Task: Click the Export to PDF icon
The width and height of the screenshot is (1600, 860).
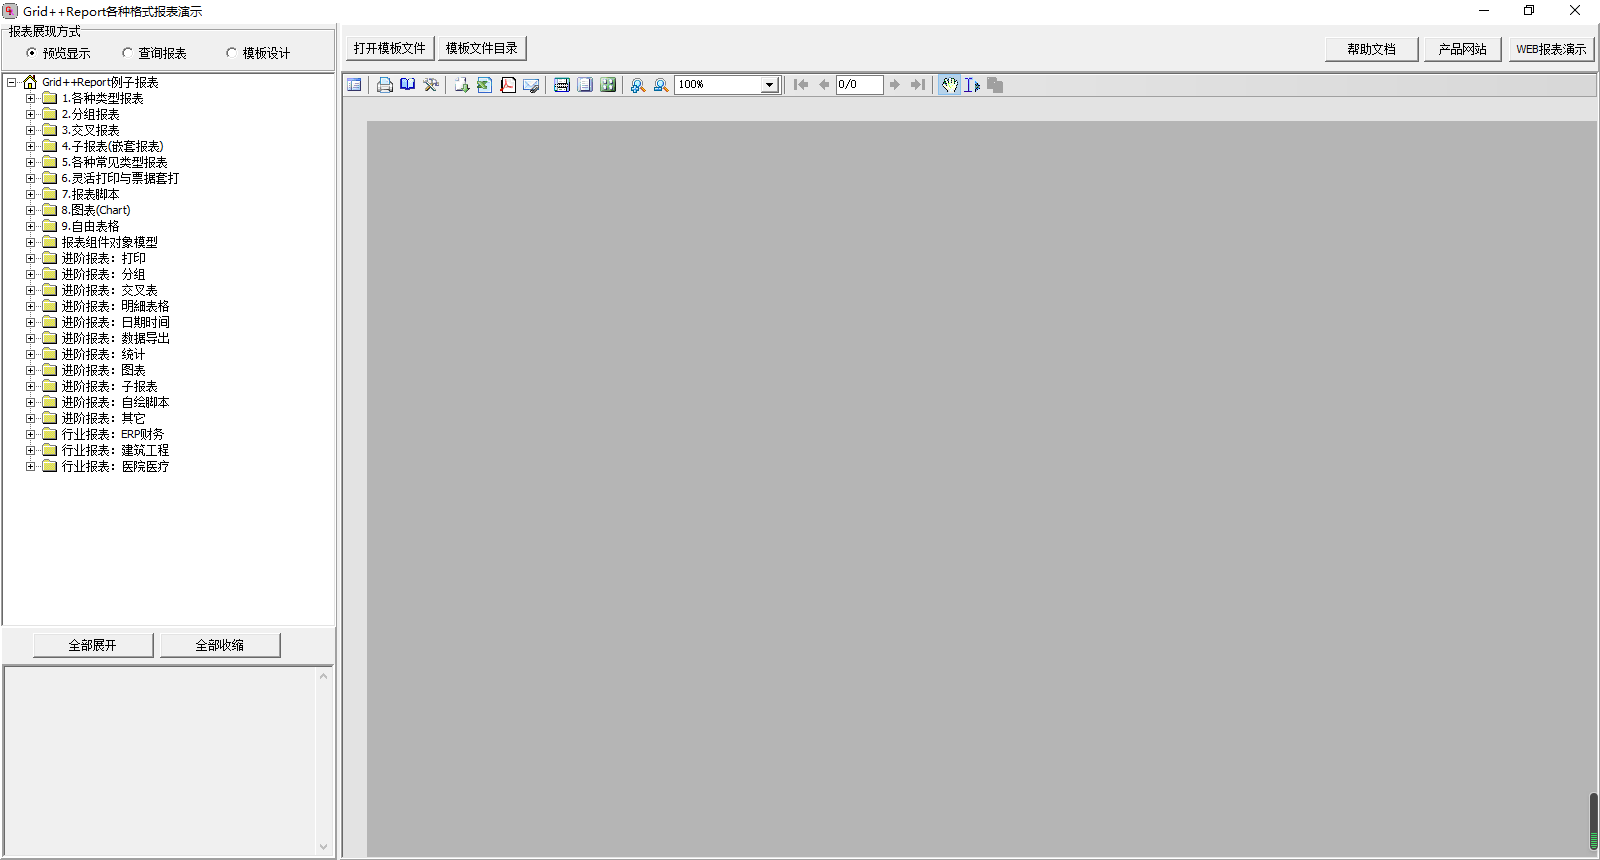Action: [x=508, y=85]
